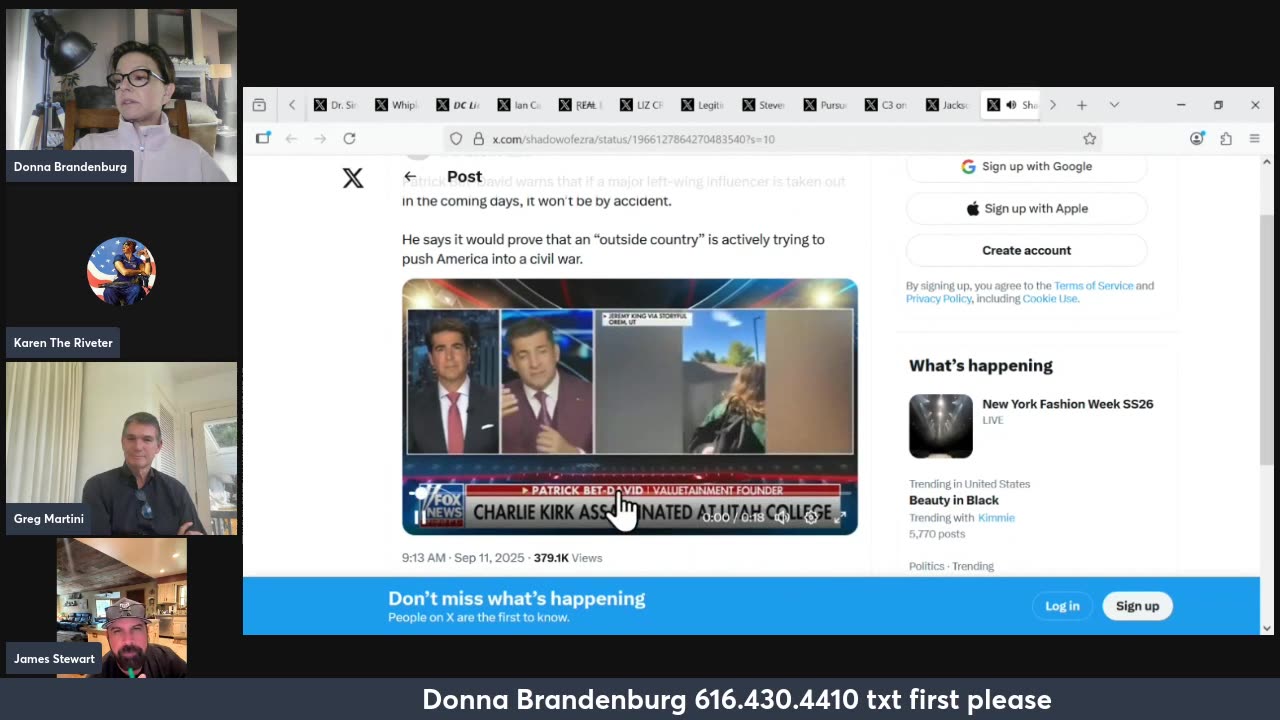Viewport: 1280px width, 720px height.
Task: Toggle the video volume speaker icon
Action: tap(782, 517)
